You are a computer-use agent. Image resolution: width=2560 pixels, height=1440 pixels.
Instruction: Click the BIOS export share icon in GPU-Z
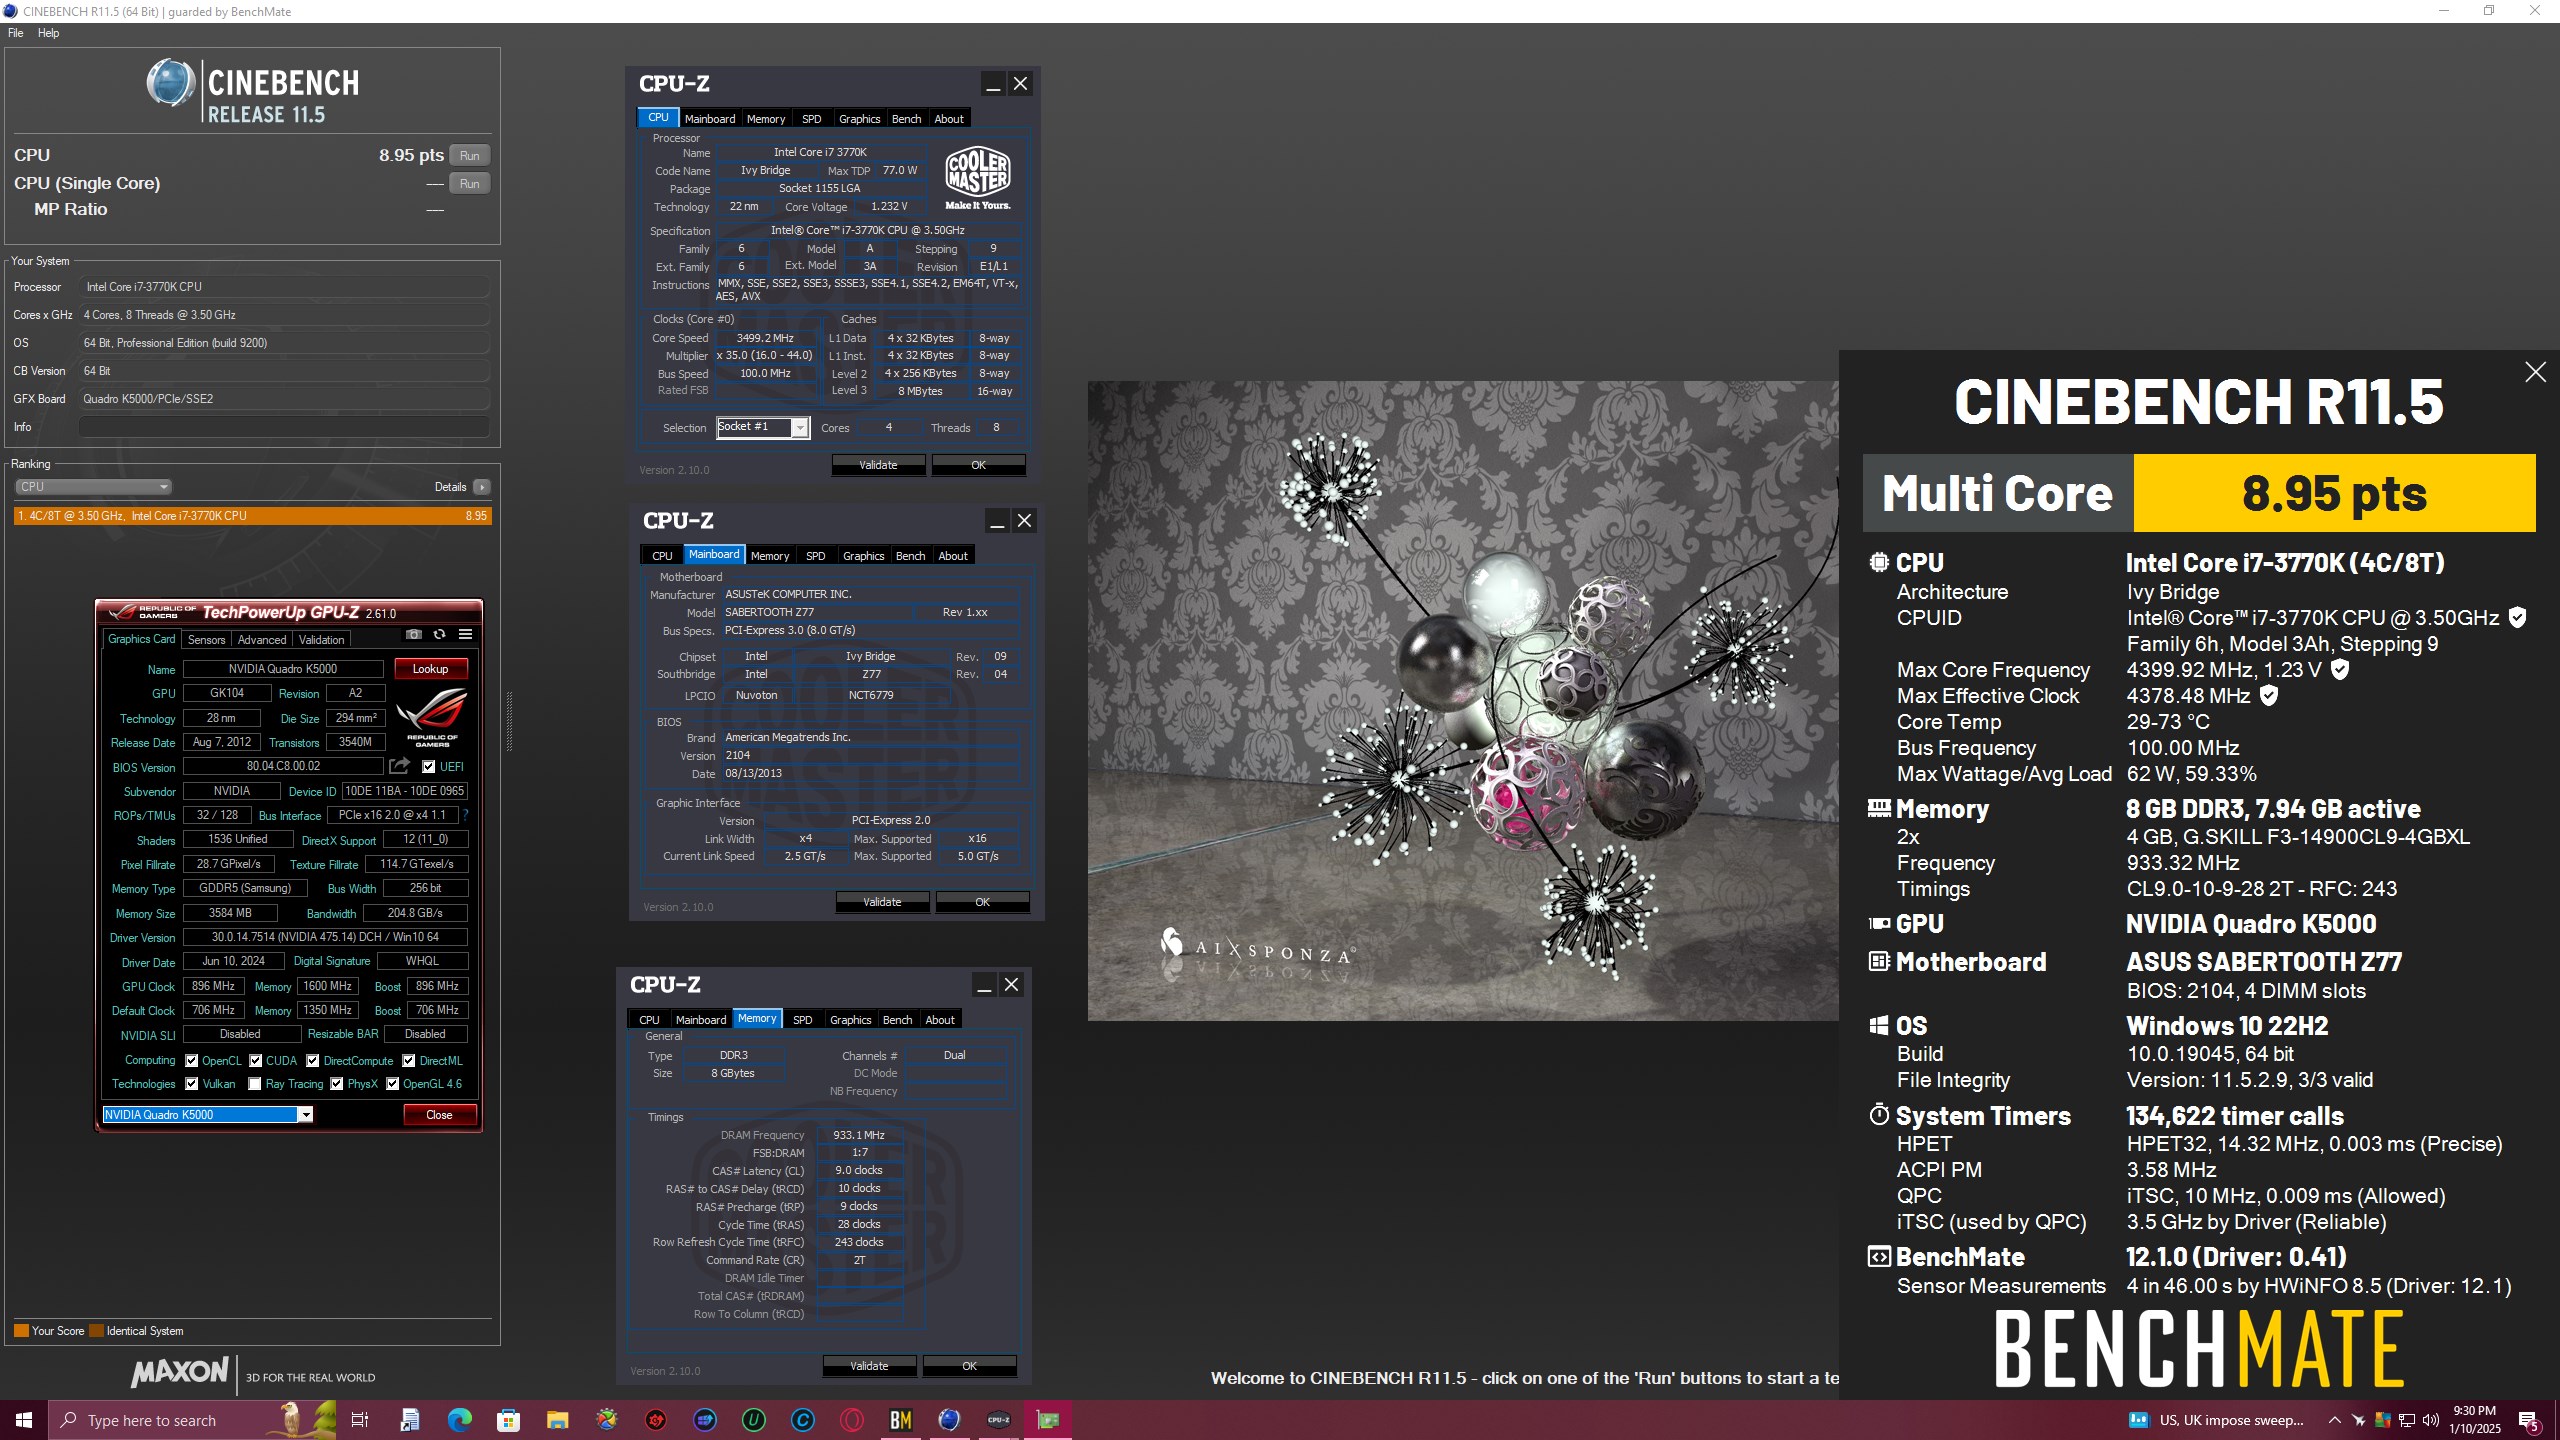coord(399,766)
